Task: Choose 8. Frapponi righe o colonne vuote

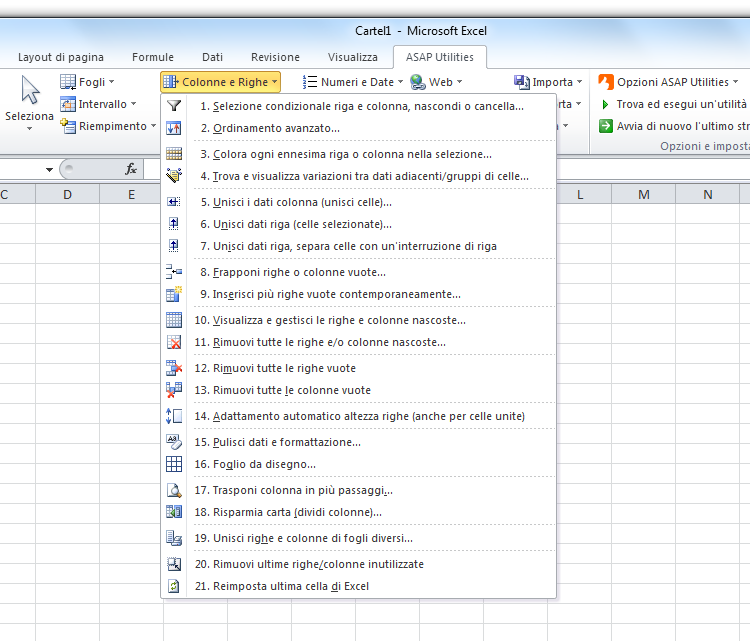Action: 359,272
